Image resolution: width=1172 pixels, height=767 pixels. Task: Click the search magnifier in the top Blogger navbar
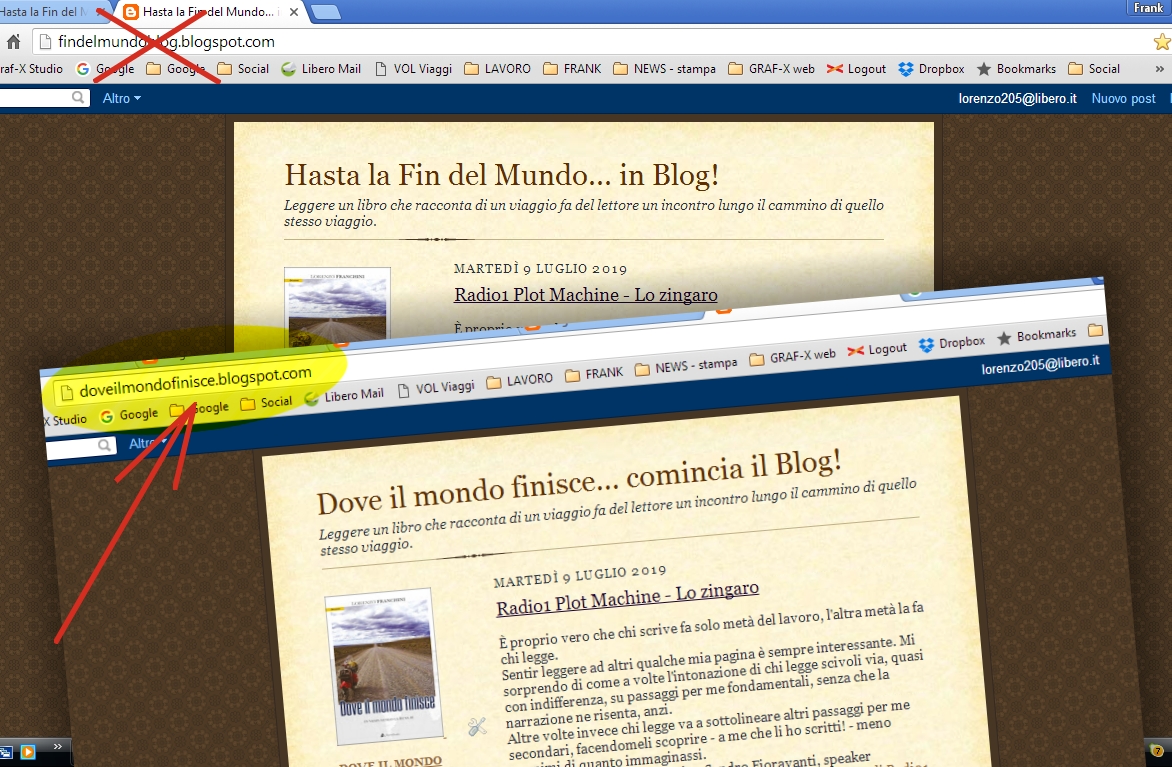[78, 98]
